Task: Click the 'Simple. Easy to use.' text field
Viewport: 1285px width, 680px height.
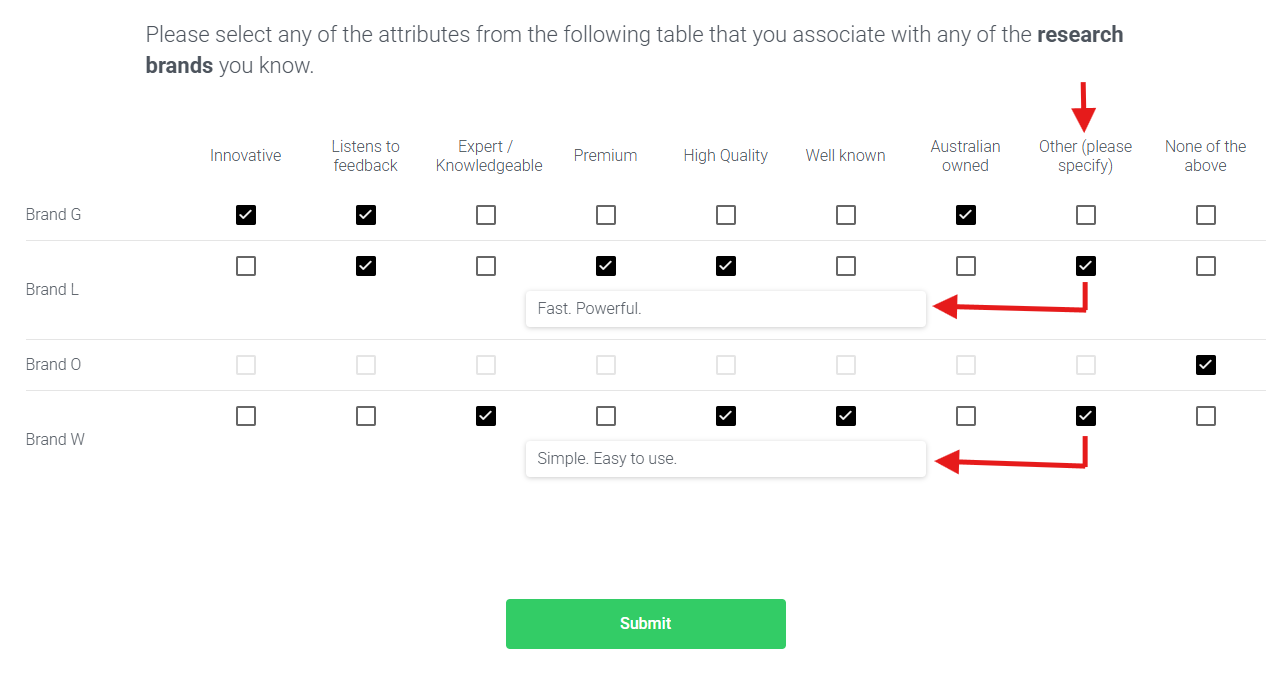Action: pyautogui.click(x=726, y=459)
